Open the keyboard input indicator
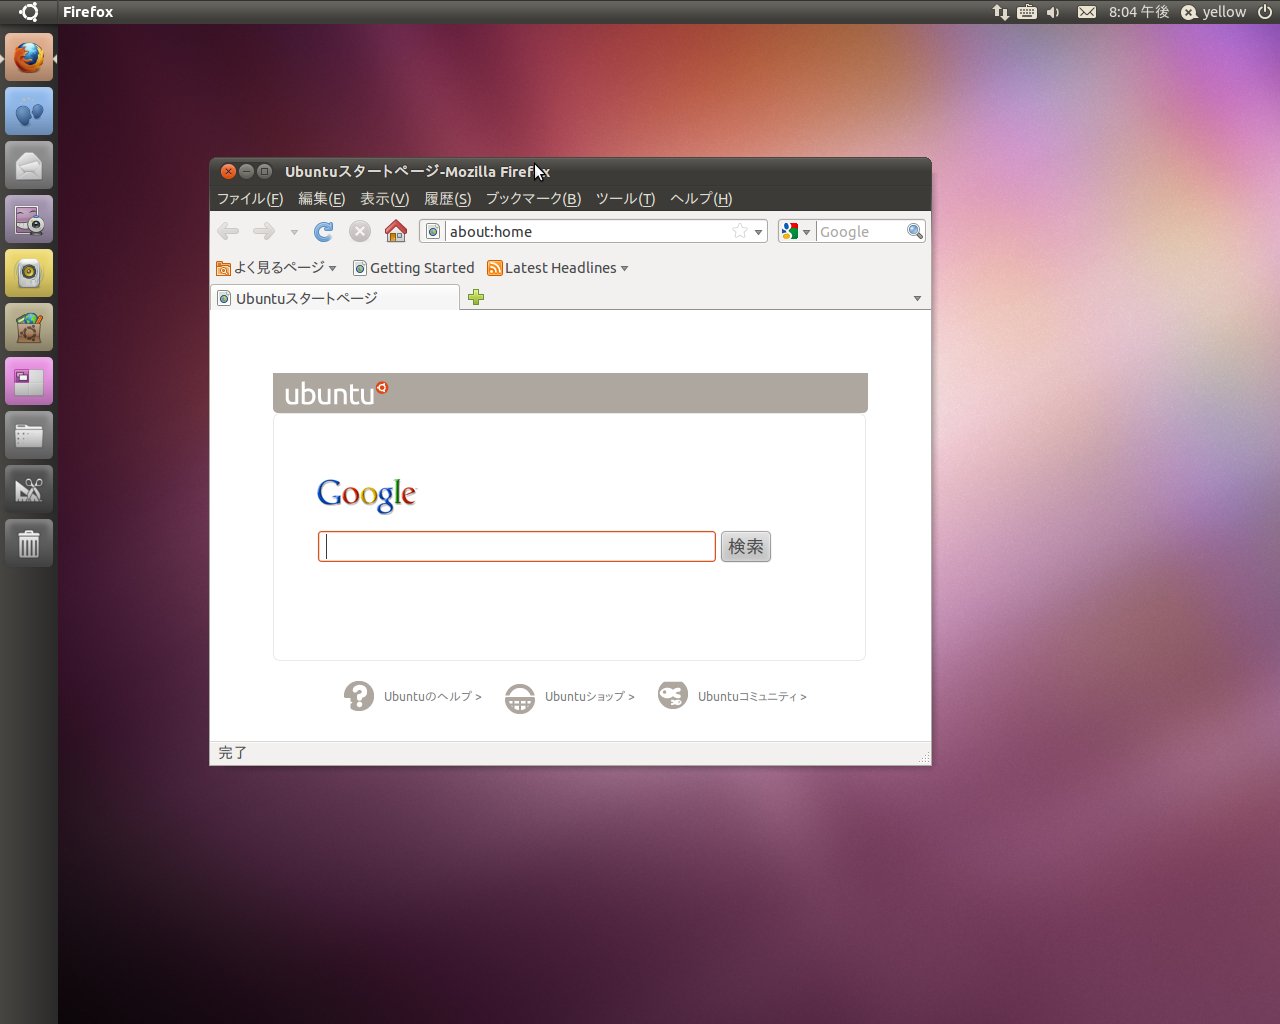This screenshot has height=1024, width=1280. [x=1027, y=12]
